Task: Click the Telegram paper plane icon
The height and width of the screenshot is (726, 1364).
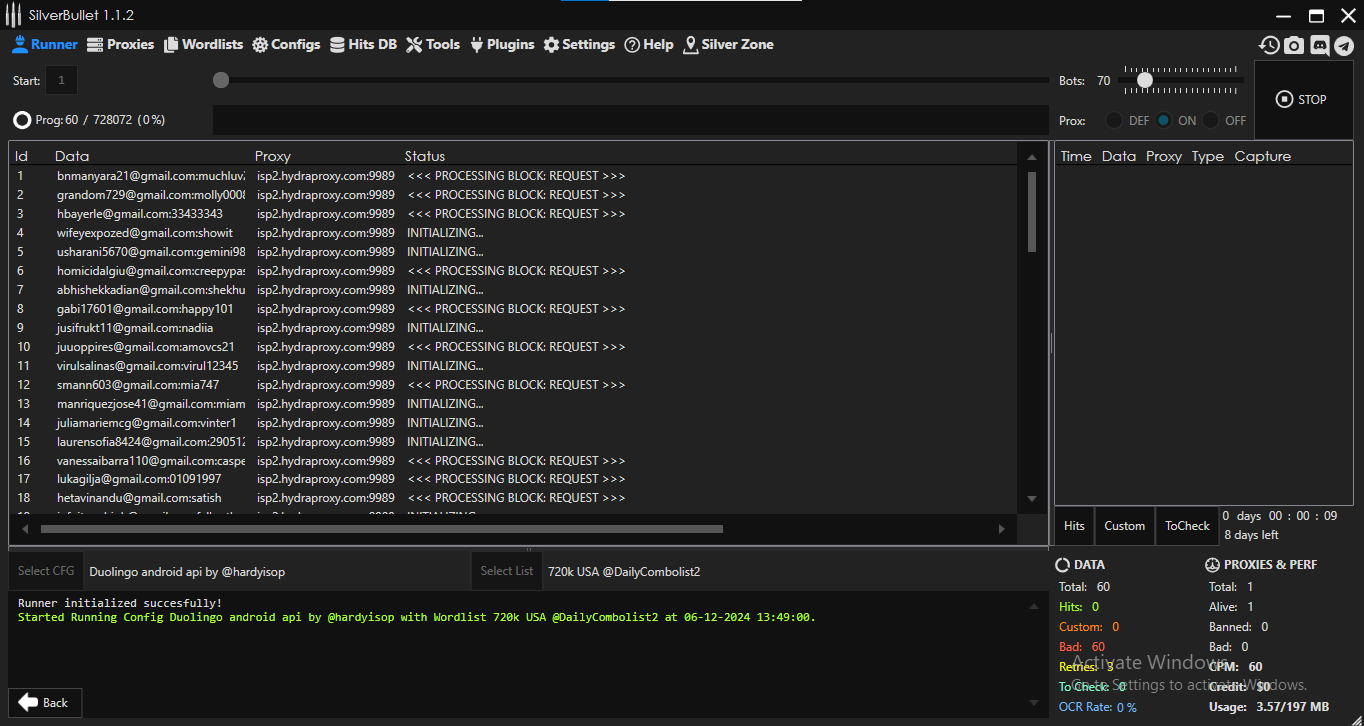Action: [1344, 45]
